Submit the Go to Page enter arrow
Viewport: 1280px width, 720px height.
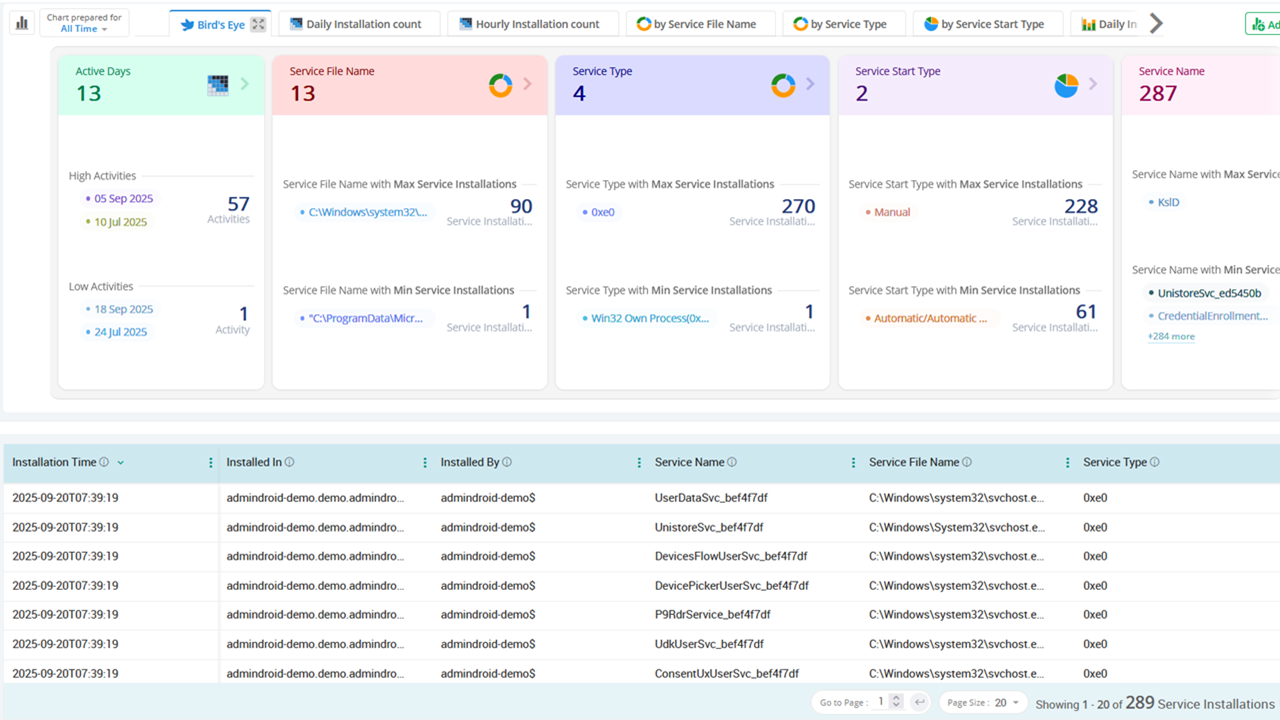(x=920, y=702)
